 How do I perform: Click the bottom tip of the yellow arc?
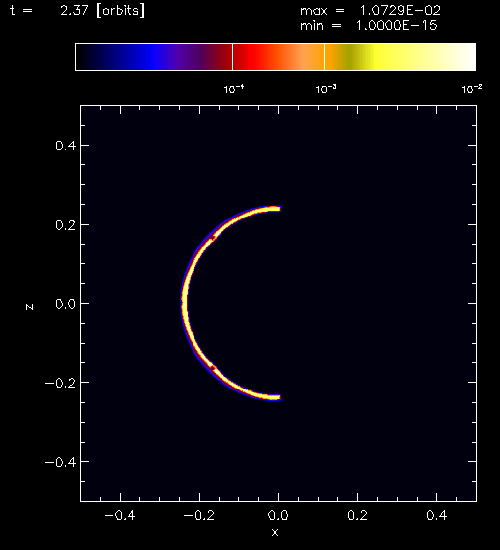(x=276, y=397)
